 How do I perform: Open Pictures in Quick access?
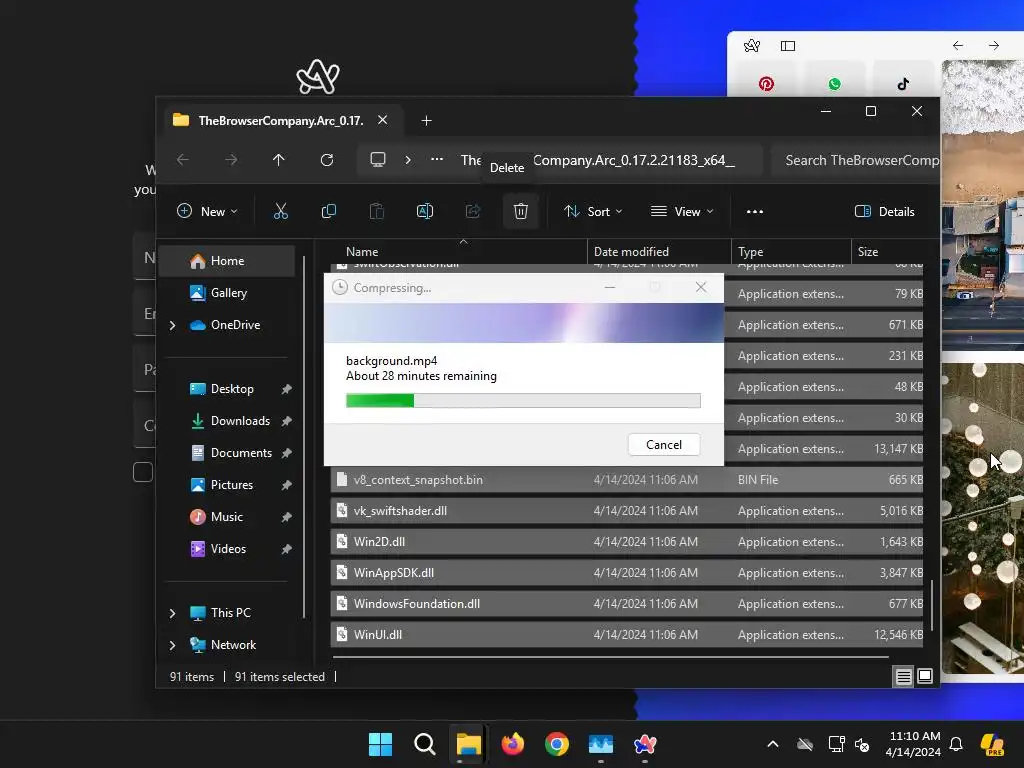[x=227, y=485]
